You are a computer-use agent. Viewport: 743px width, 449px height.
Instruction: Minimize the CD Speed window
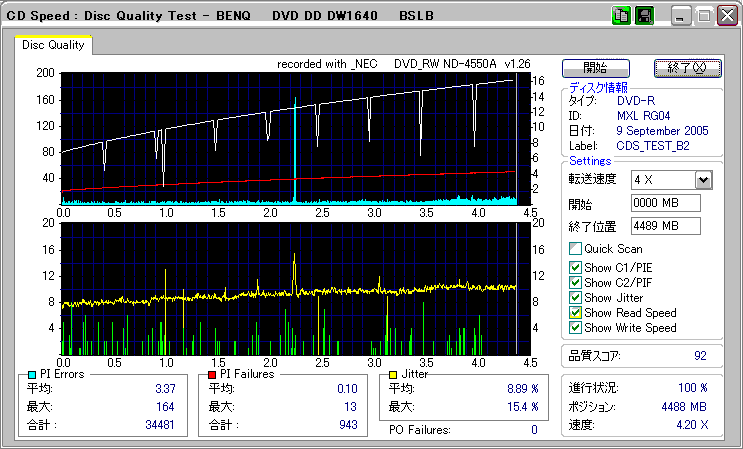[x=682, y=17]
